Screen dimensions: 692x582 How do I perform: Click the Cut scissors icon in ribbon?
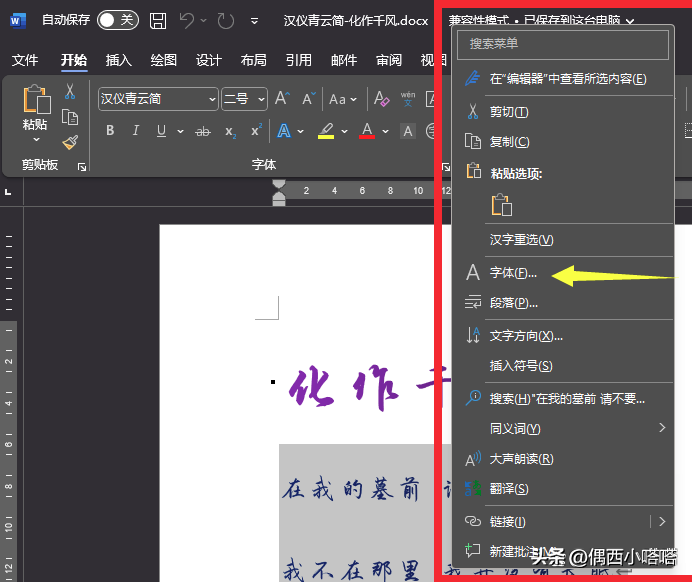[x=70, y=92]
